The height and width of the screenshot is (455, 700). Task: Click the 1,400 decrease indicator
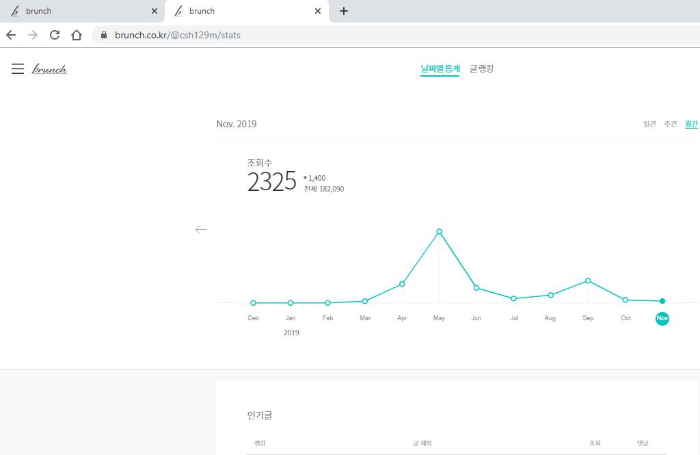pos(315,178)
